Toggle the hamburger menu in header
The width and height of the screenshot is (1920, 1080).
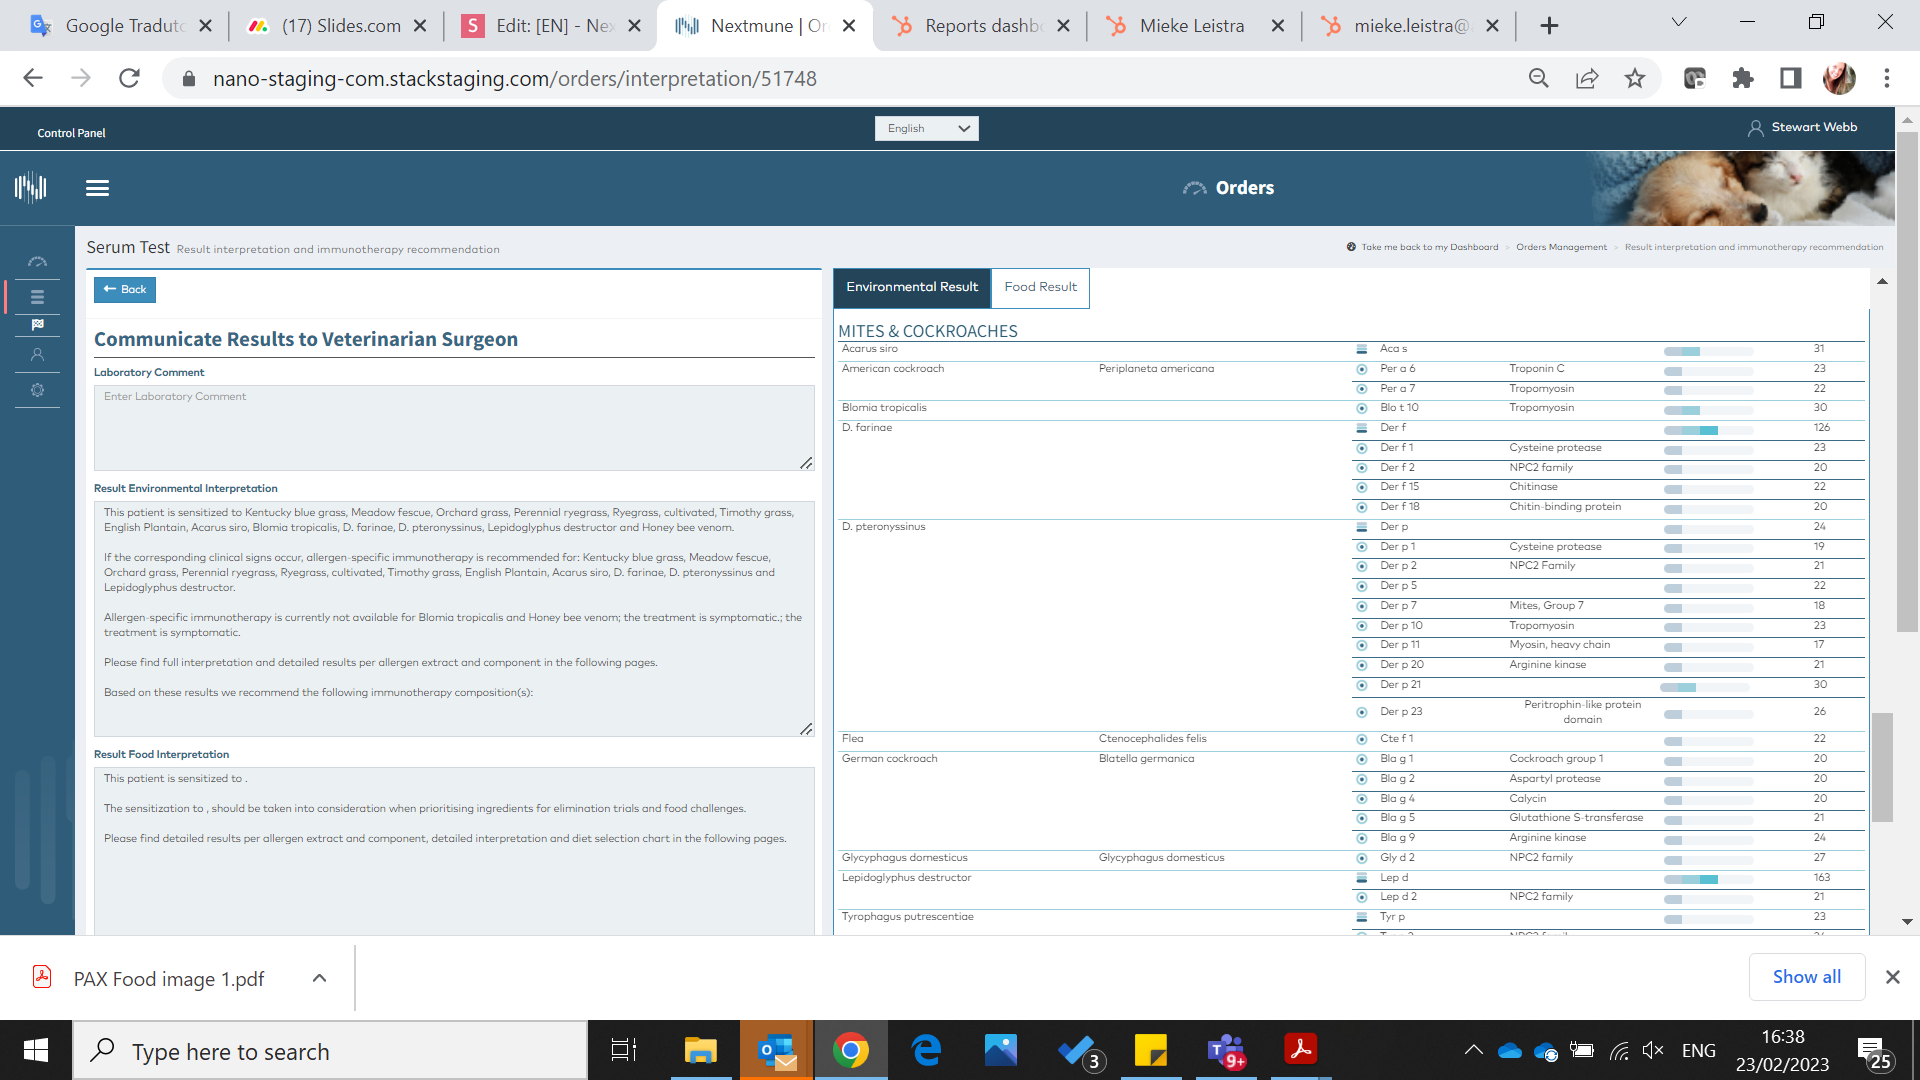click(x=97, y=188)
